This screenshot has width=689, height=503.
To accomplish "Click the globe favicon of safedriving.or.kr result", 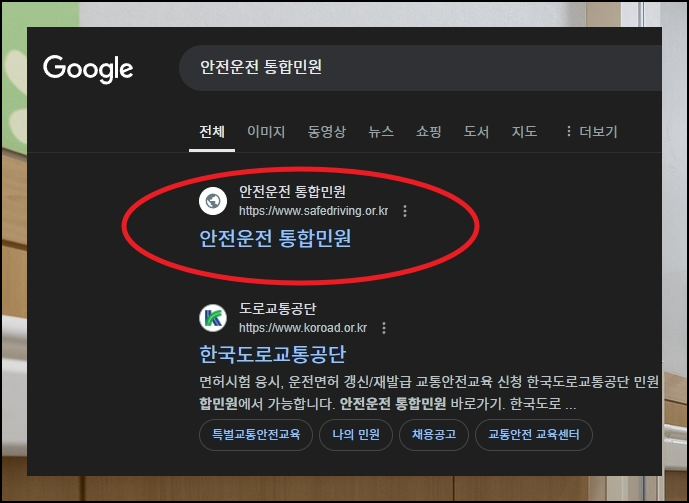I will pyautogui.click(x=213, y=201).
